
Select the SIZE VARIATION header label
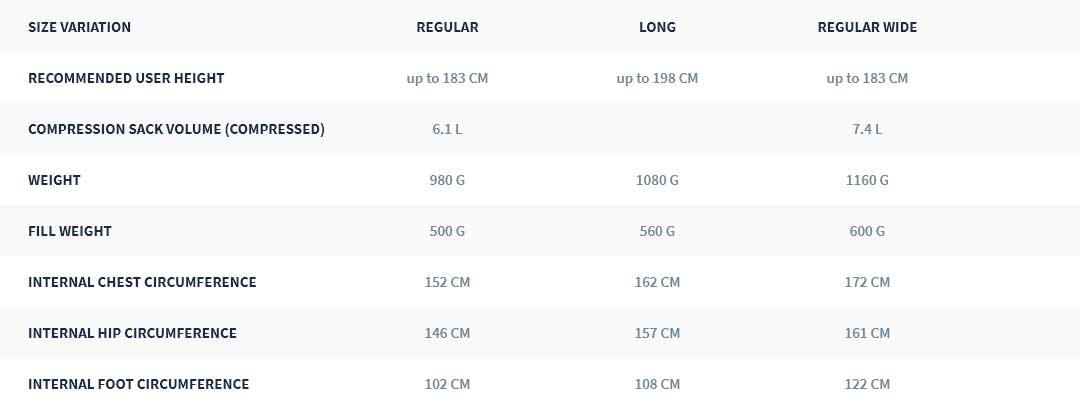click(79, 28)
